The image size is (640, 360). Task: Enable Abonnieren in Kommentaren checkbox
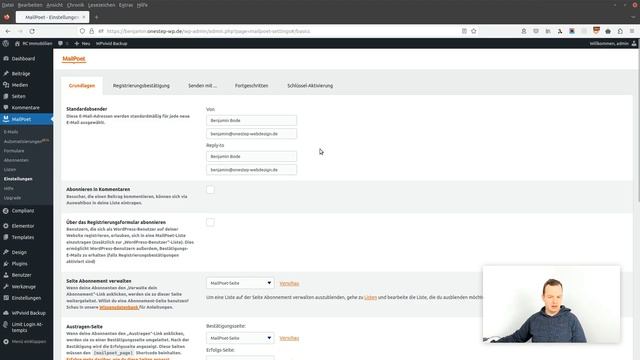pos(210,190)
